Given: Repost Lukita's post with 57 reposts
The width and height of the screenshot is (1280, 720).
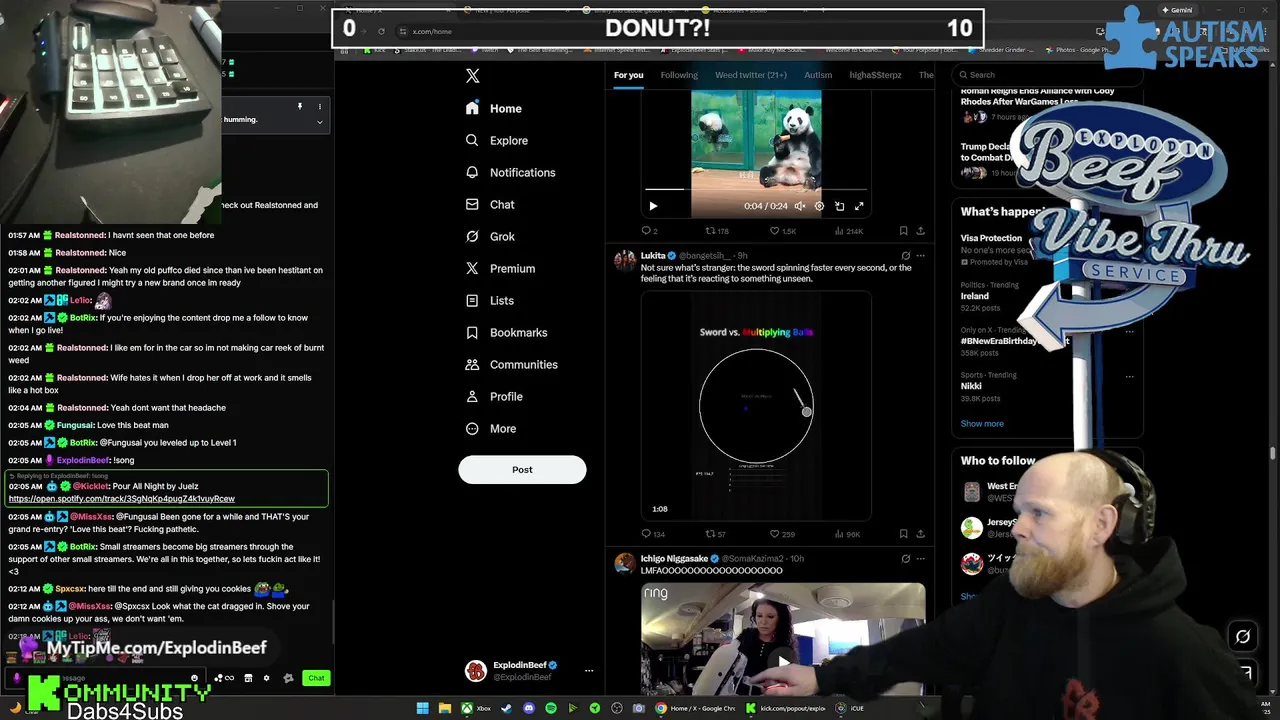Looking at the screenshot, I should pos(716,534).
